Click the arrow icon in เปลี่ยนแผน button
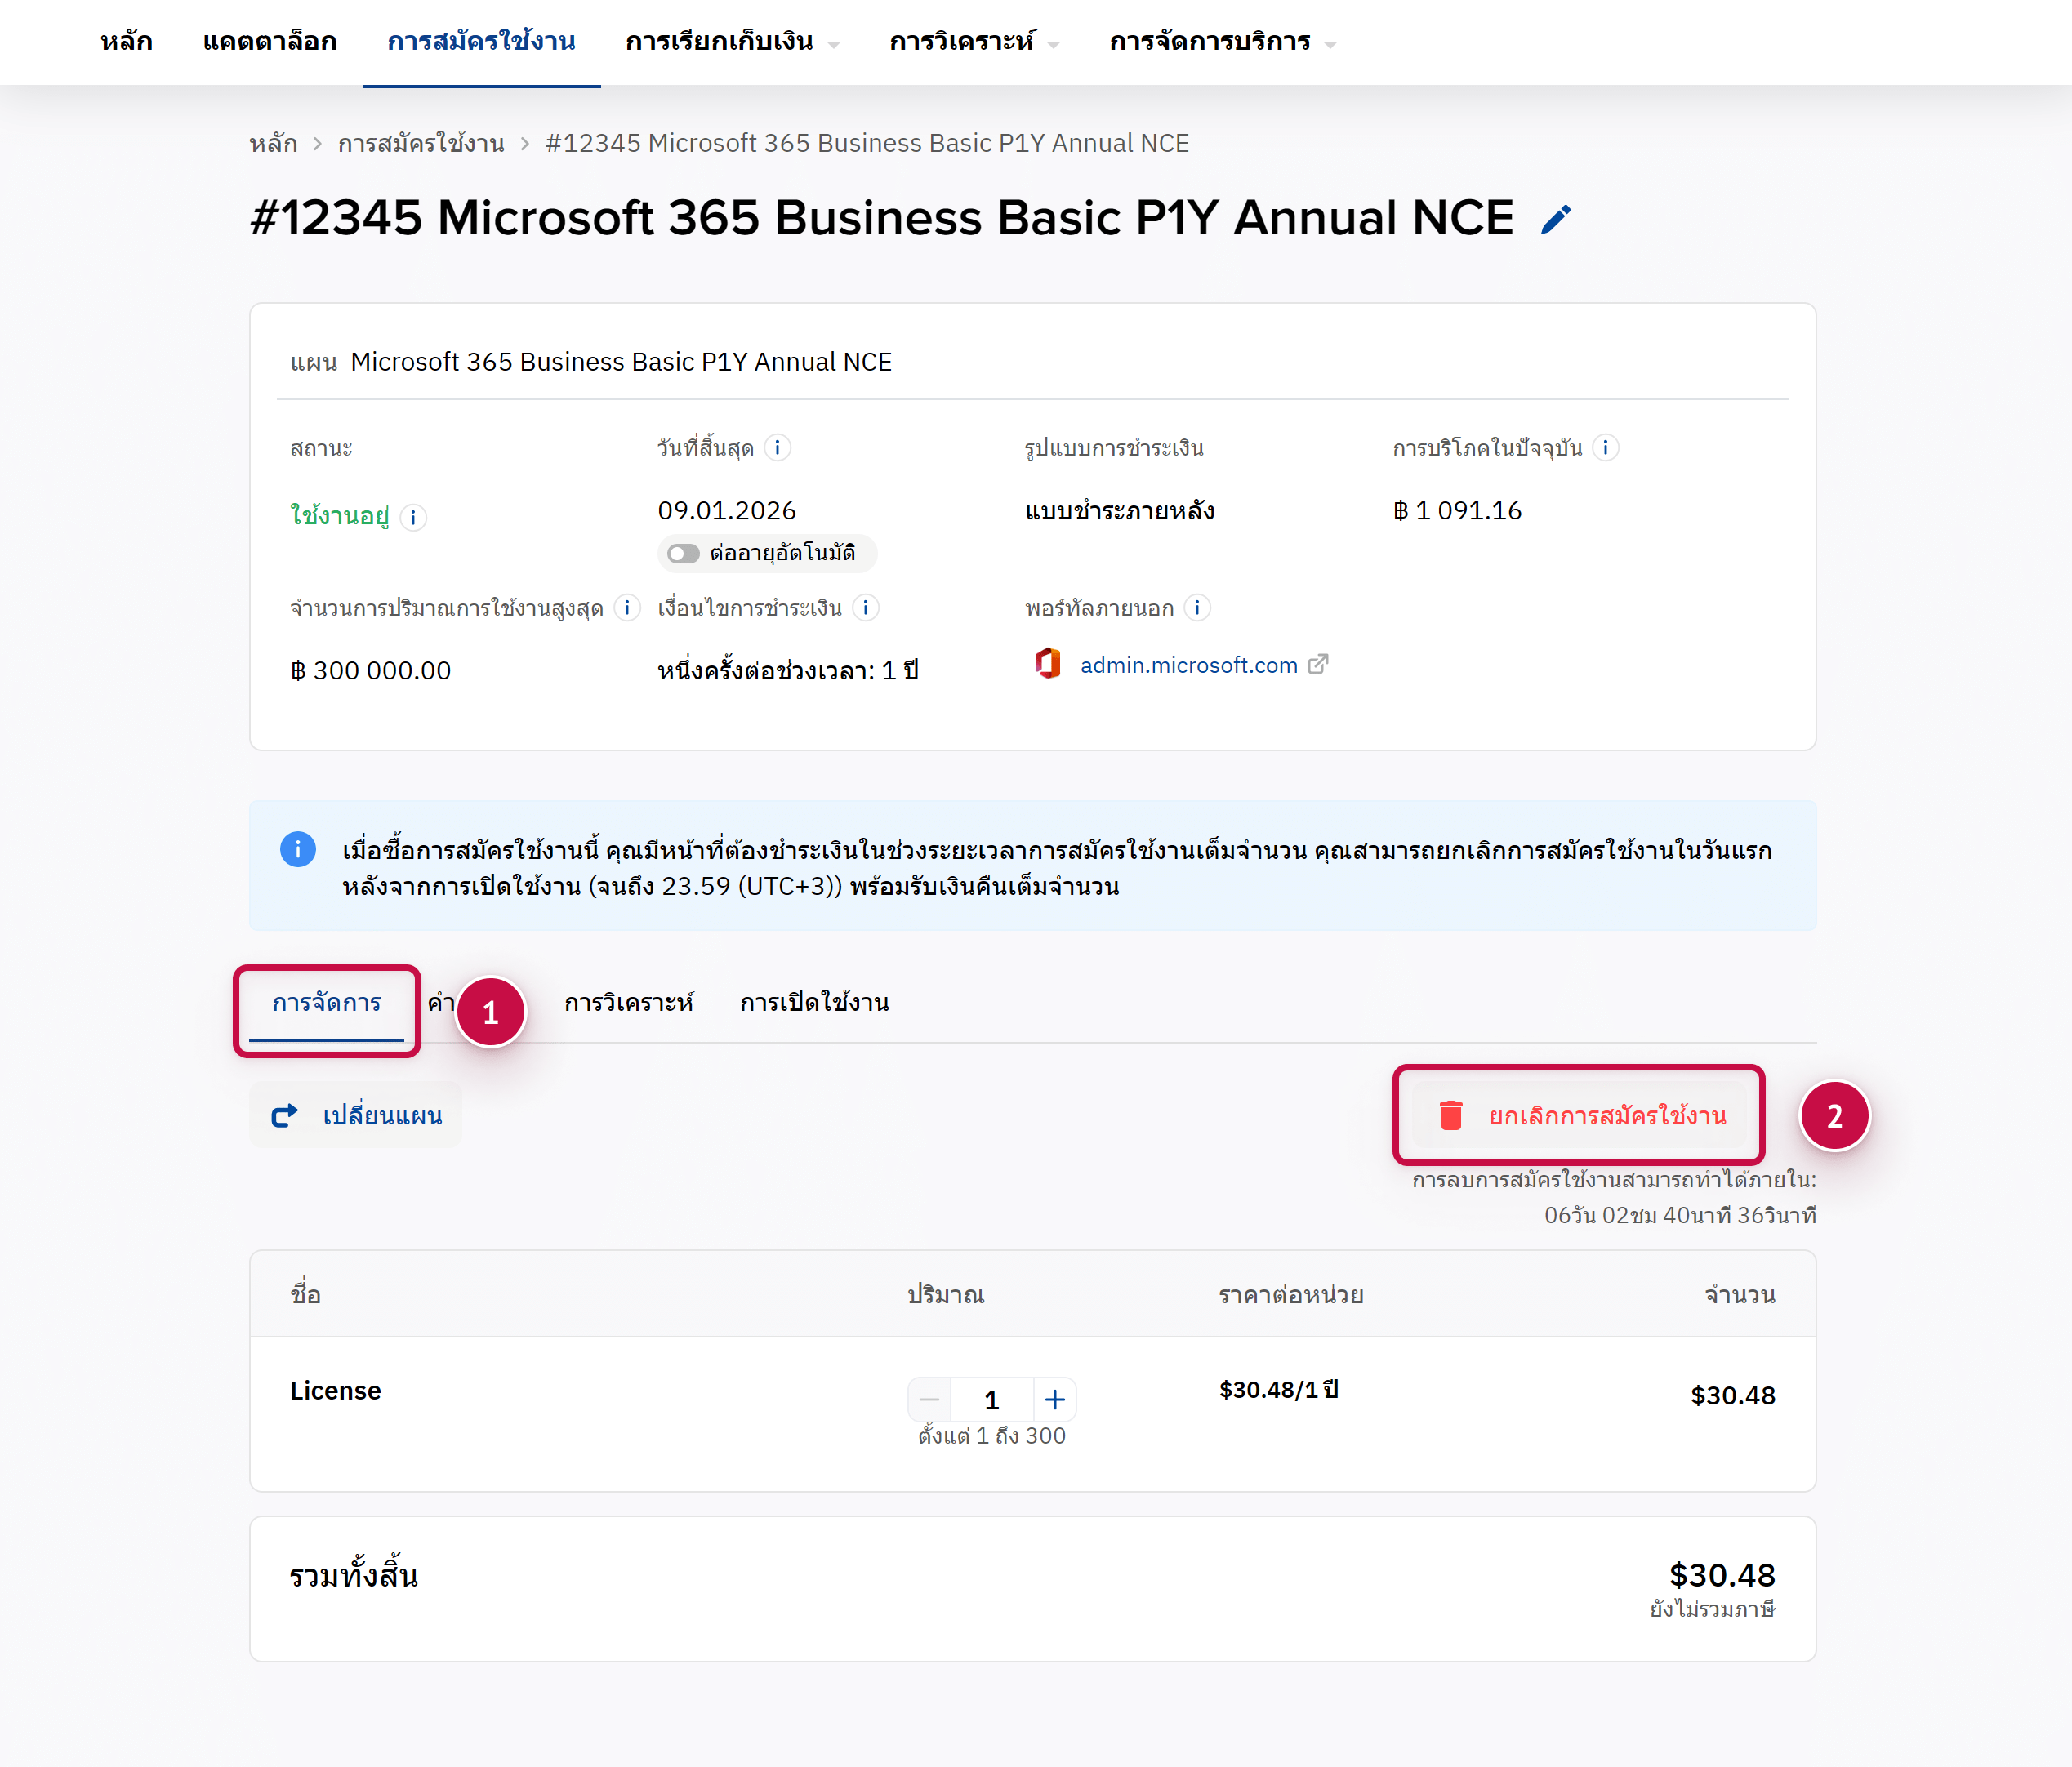This screenshot has width=2072, height=1767. click(285, 1115)
